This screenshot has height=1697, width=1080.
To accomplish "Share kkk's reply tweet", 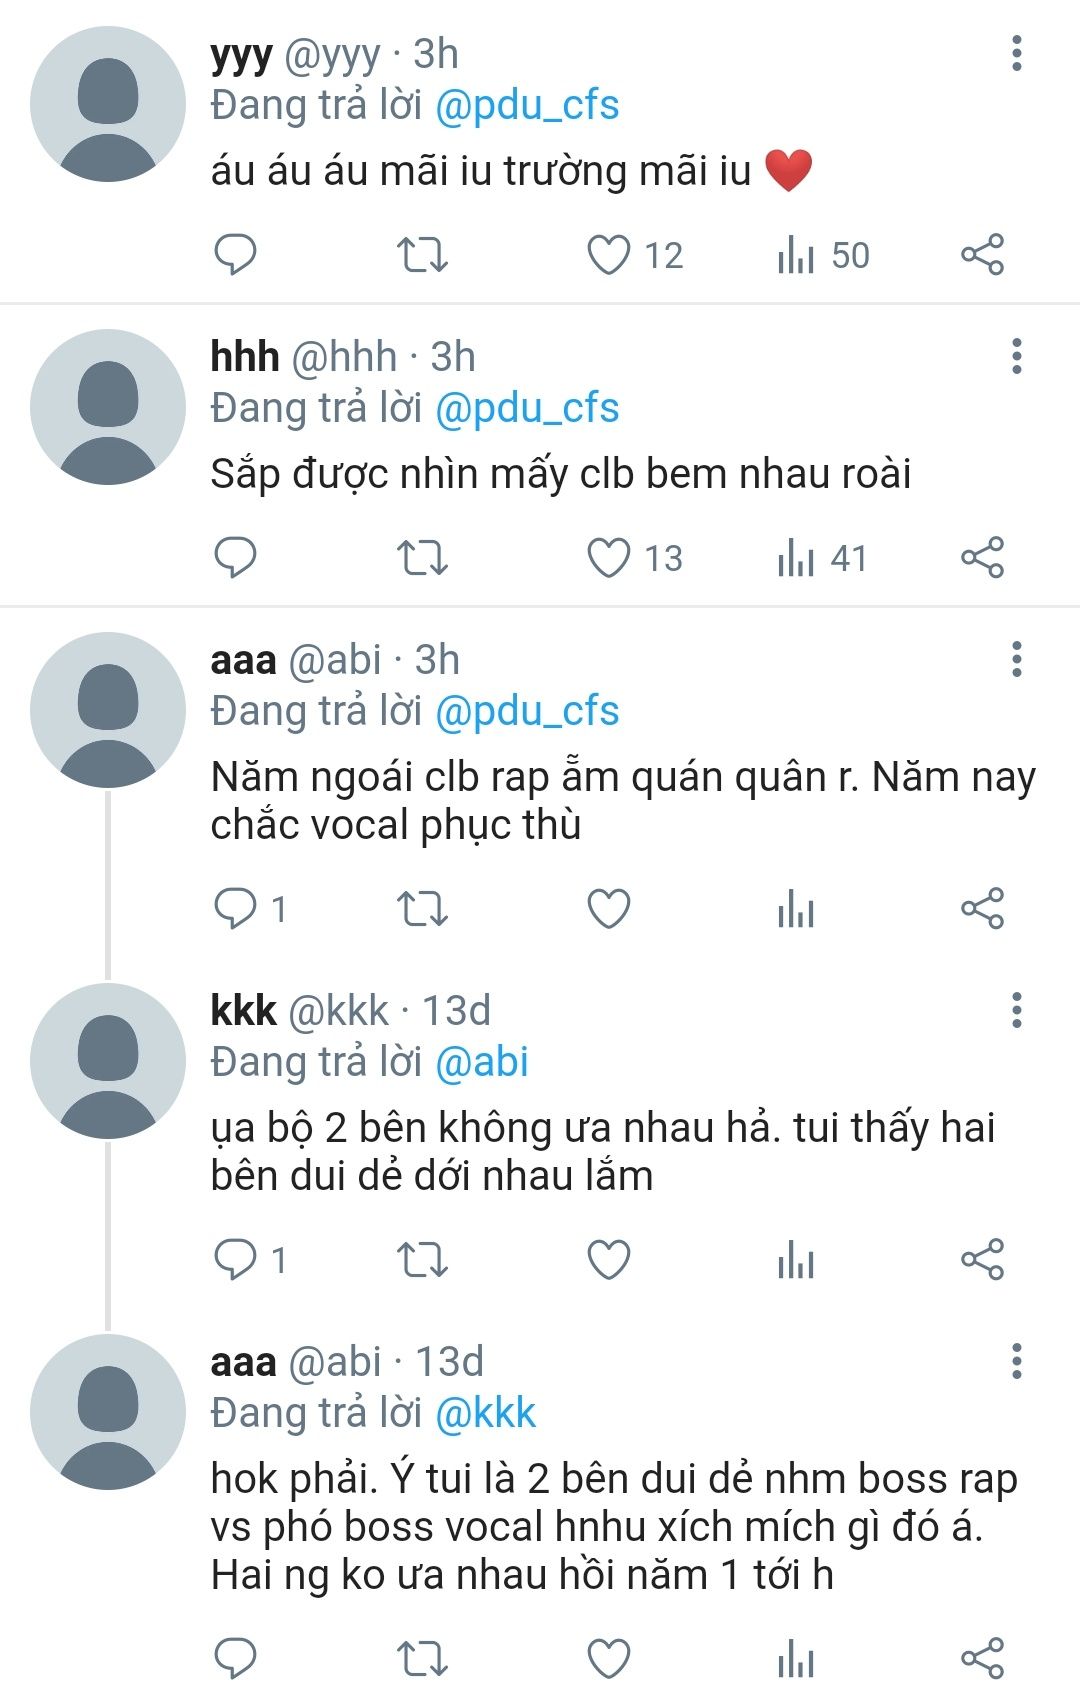I will (x=982, y=1259).
